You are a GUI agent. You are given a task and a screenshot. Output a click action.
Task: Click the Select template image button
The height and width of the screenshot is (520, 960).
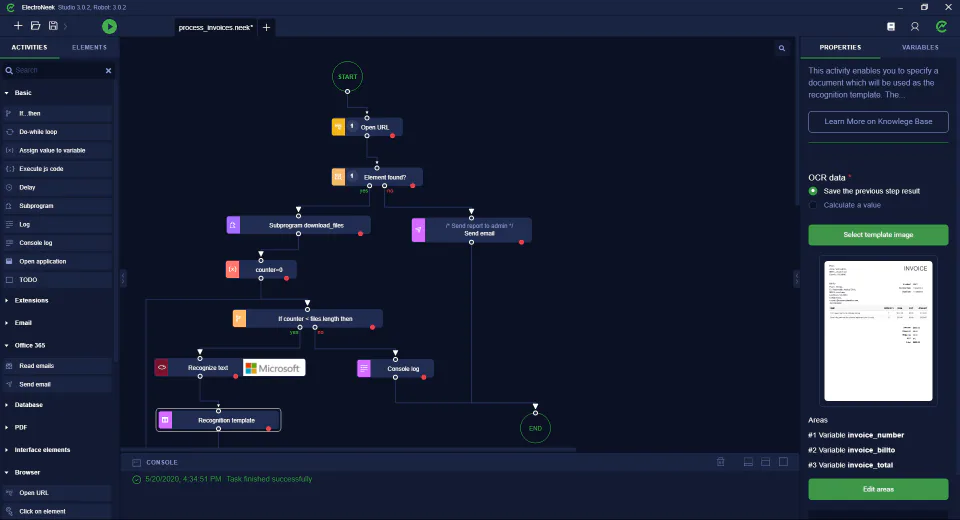[878, 235]
